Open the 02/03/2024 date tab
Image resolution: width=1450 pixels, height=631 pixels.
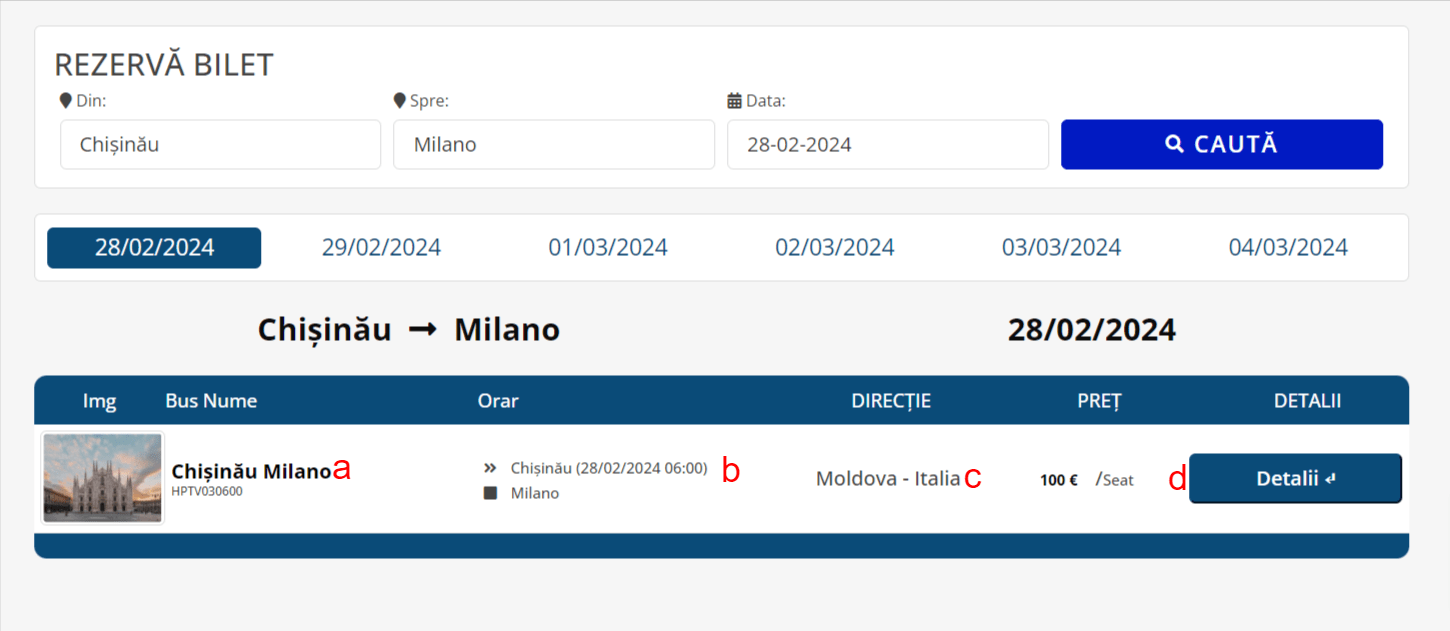(x=835, y=248)
